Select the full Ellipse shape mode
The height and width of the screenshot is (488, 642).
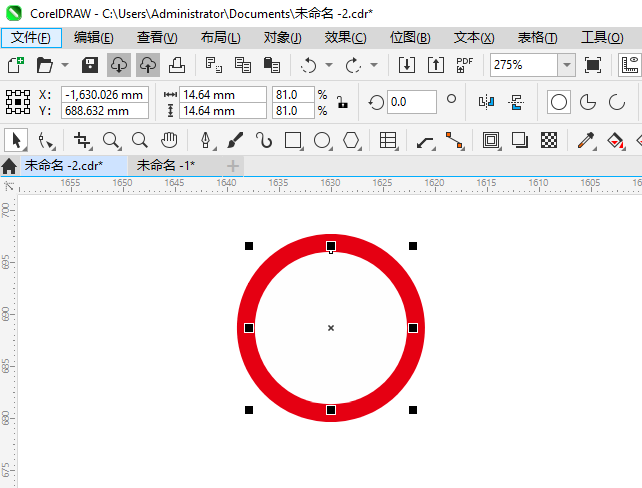click(559, 102)
